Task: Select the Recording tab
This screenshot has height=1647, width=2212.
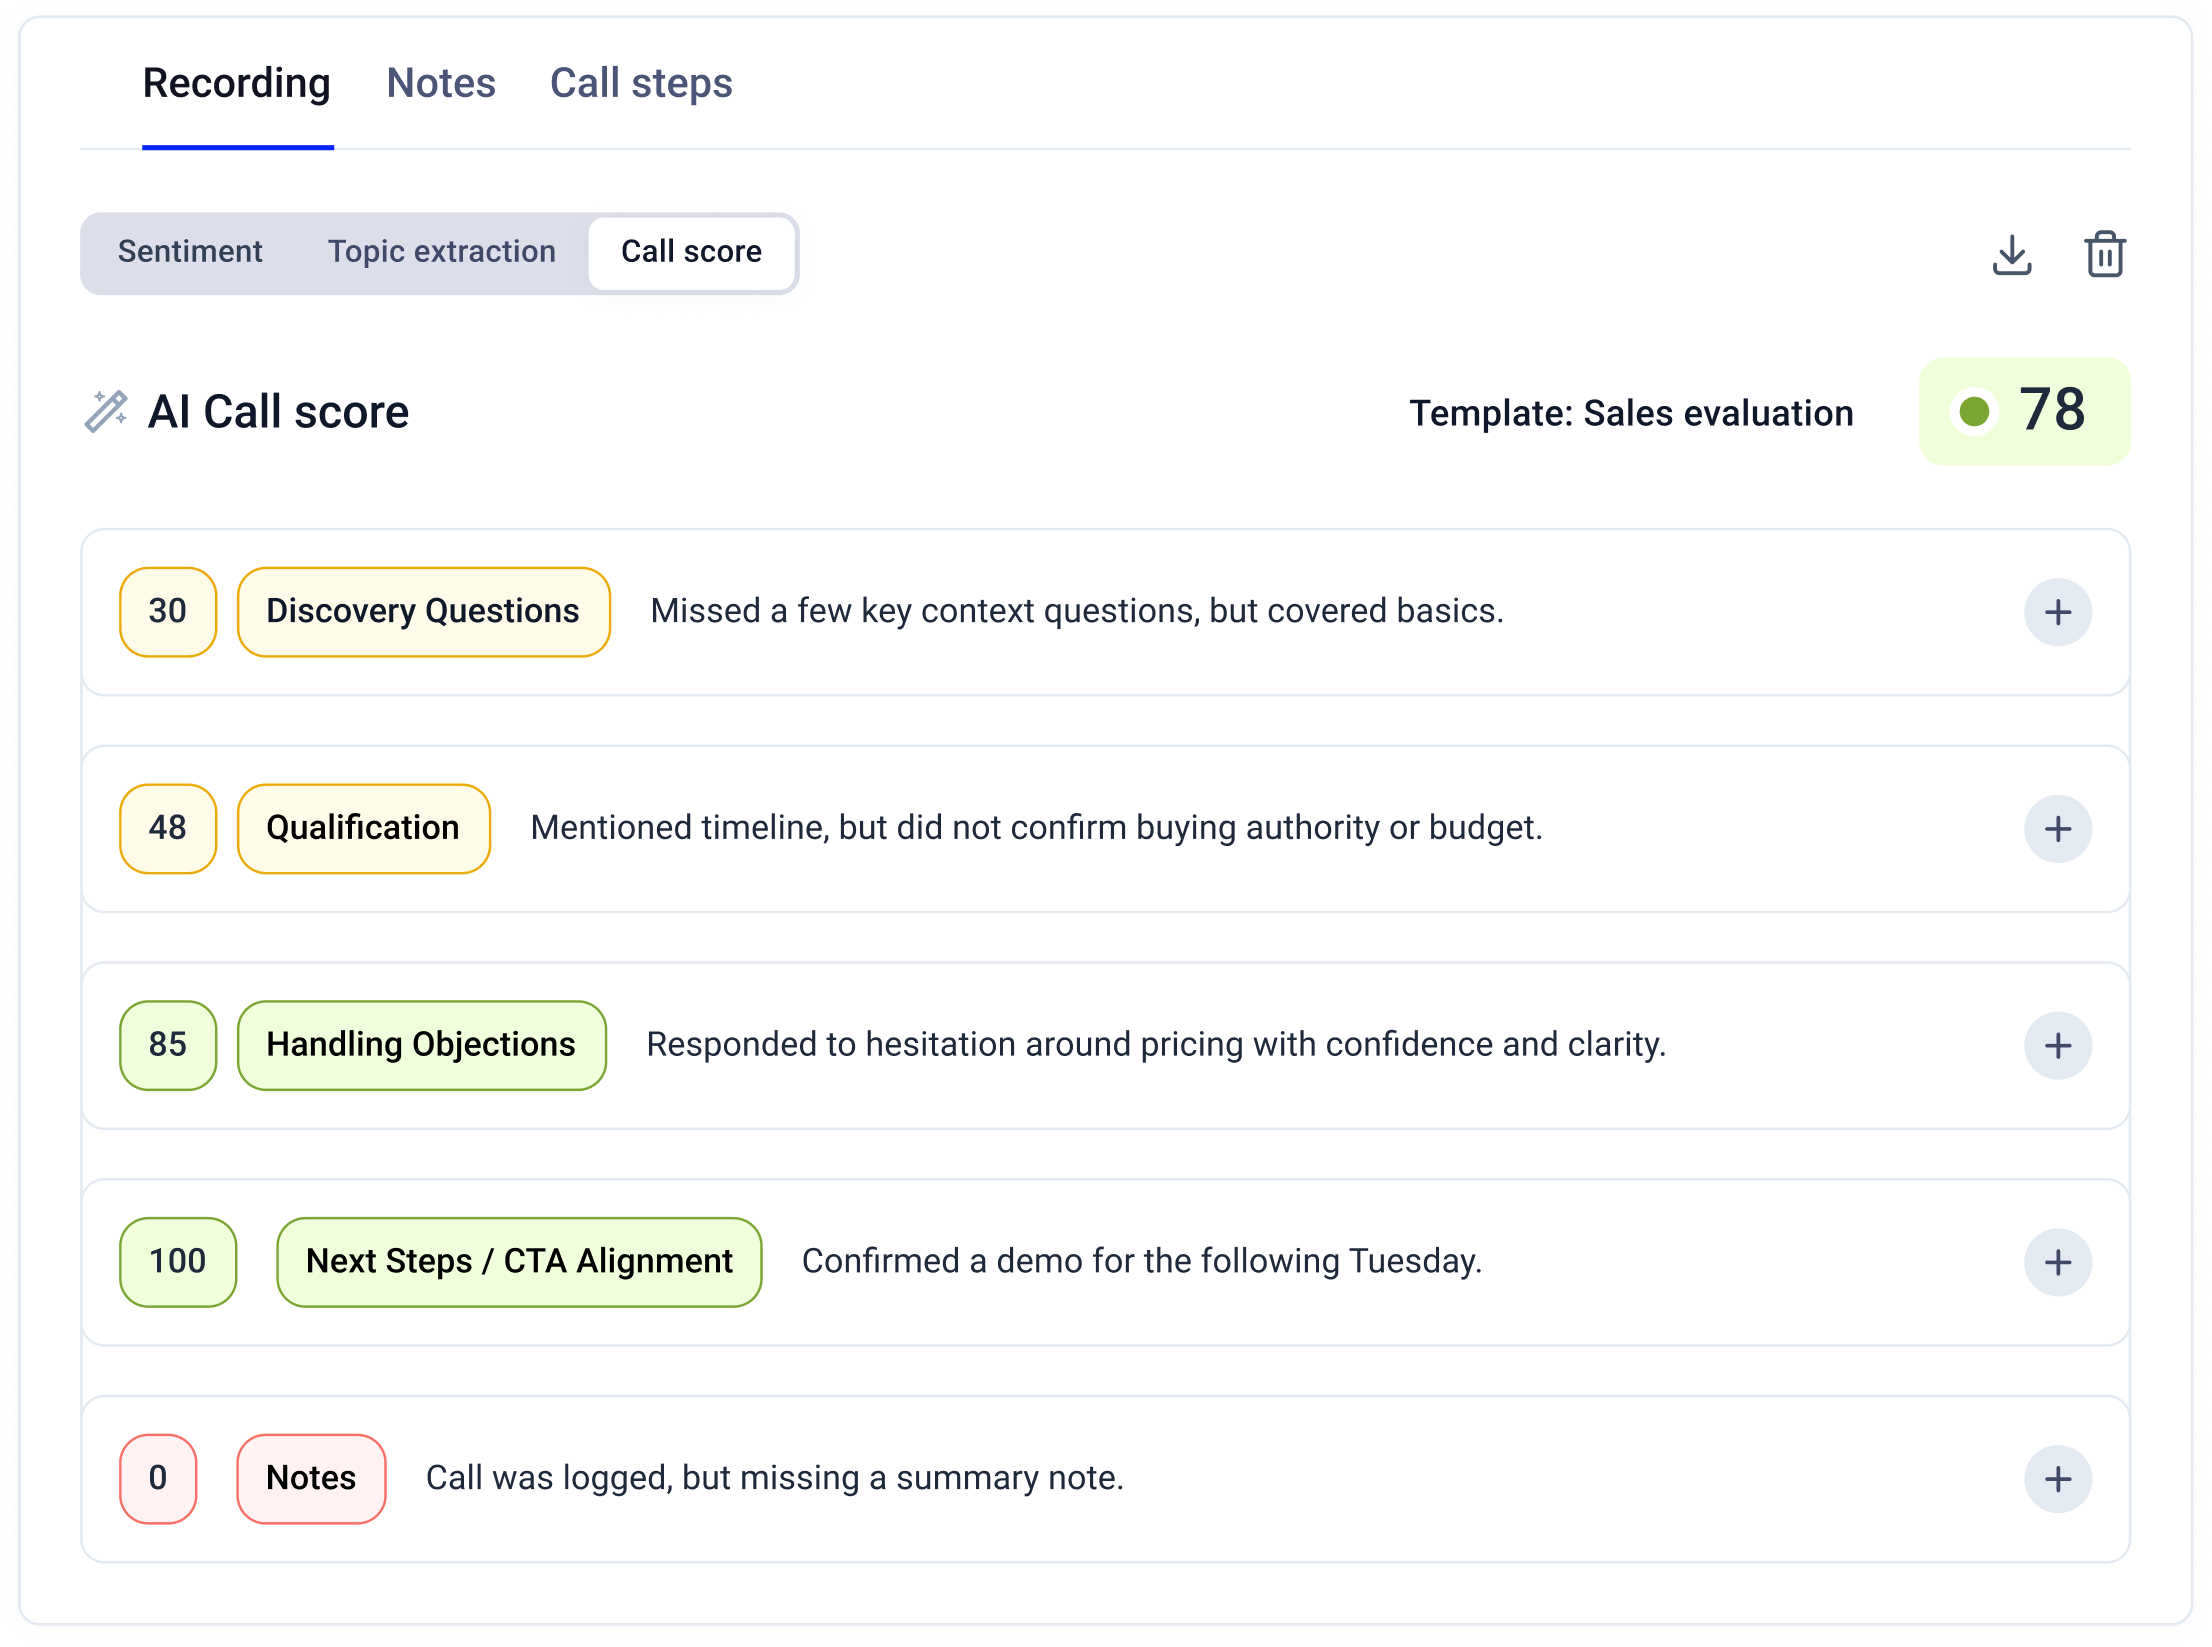Action: click(237, 83)
